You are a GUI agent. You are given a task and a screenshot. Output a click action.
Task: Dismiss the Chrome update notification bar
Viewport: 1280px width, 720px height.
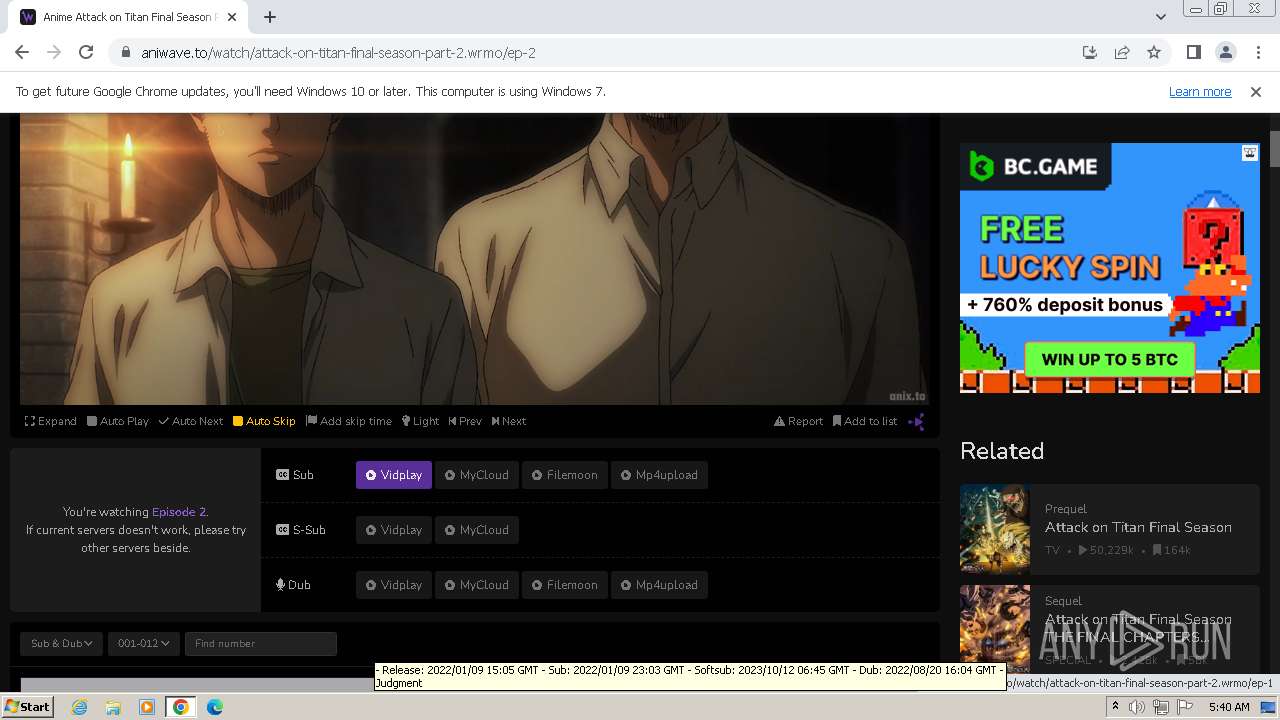point(1256,91)
